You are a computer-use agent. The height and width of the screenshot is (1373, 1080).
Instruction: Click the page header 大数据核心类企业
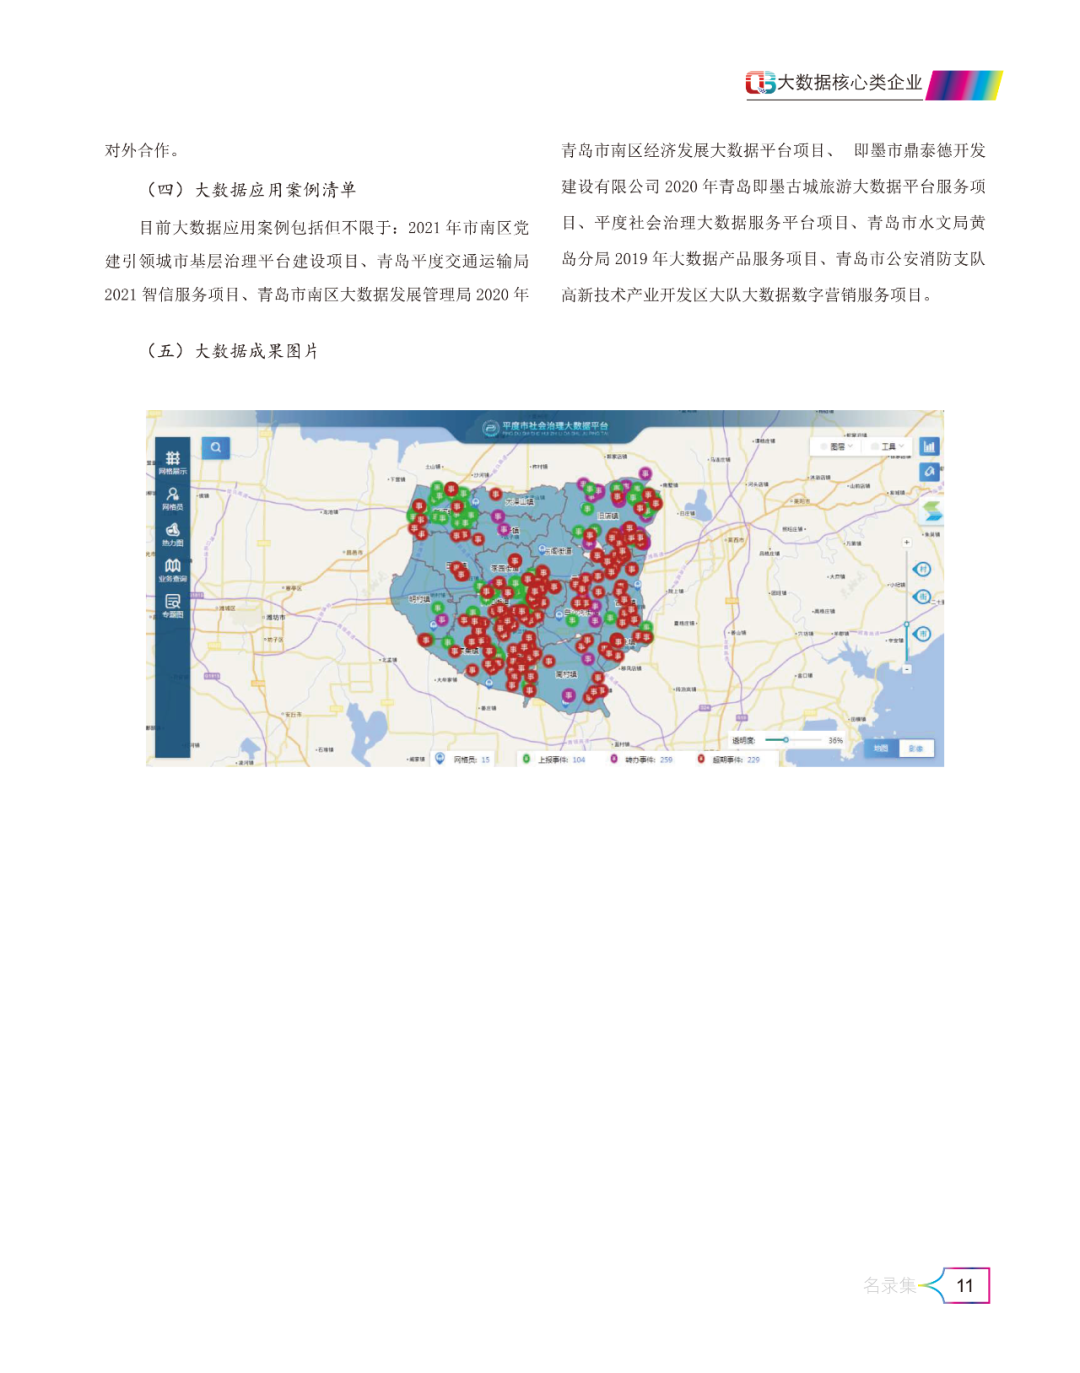pyautogui.click(x=850, y=83)
